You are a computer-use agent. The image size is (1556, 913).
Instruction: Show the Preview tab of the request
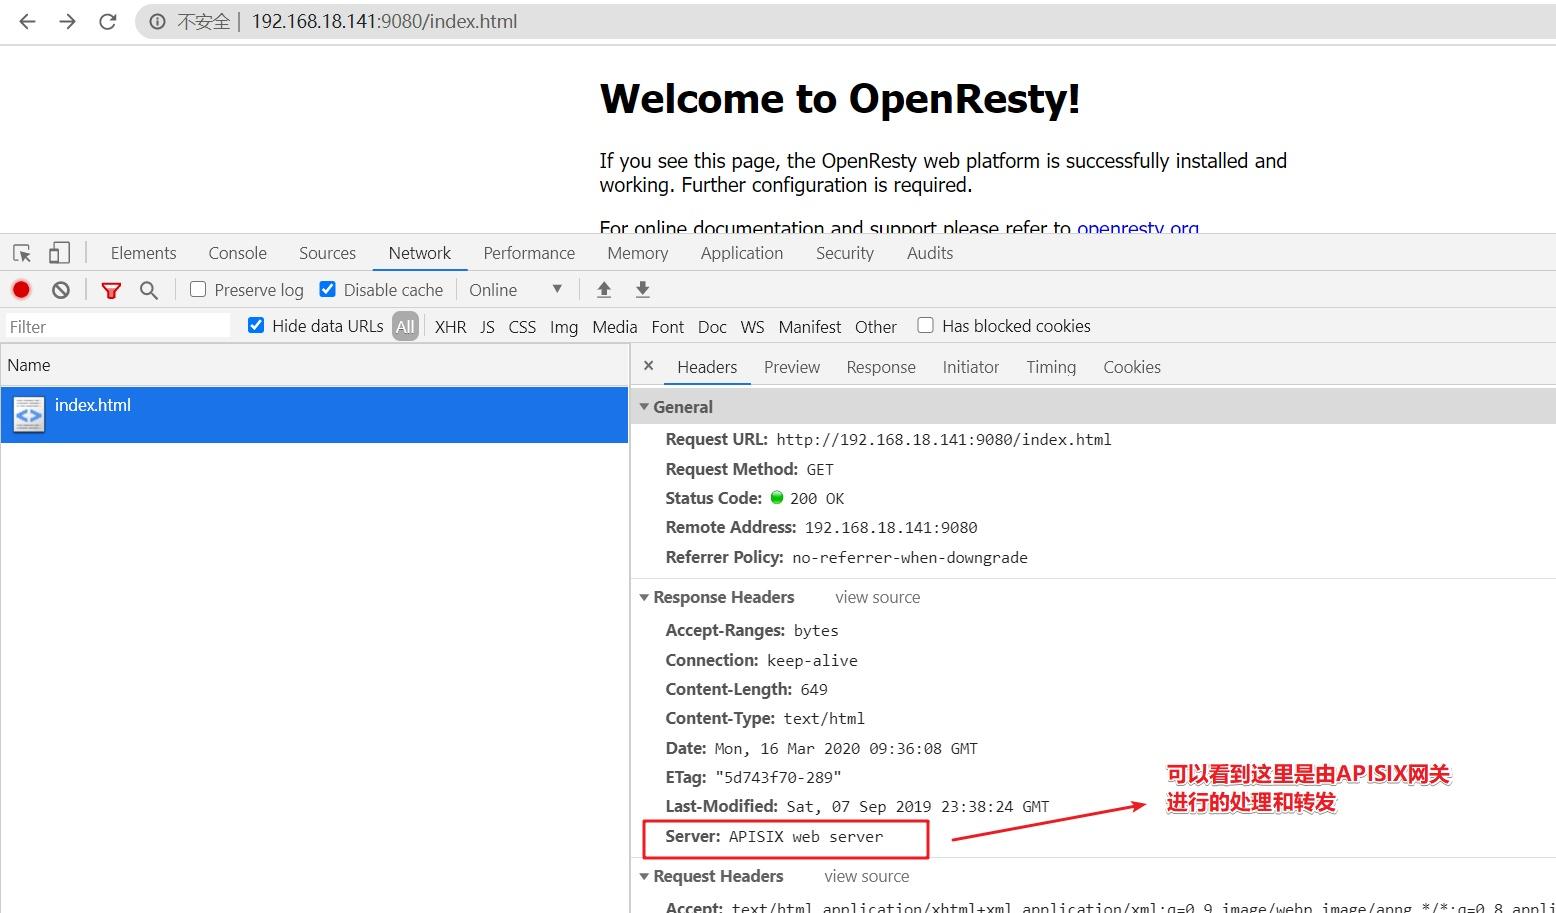pyautogui.click(x=792, y=367)
